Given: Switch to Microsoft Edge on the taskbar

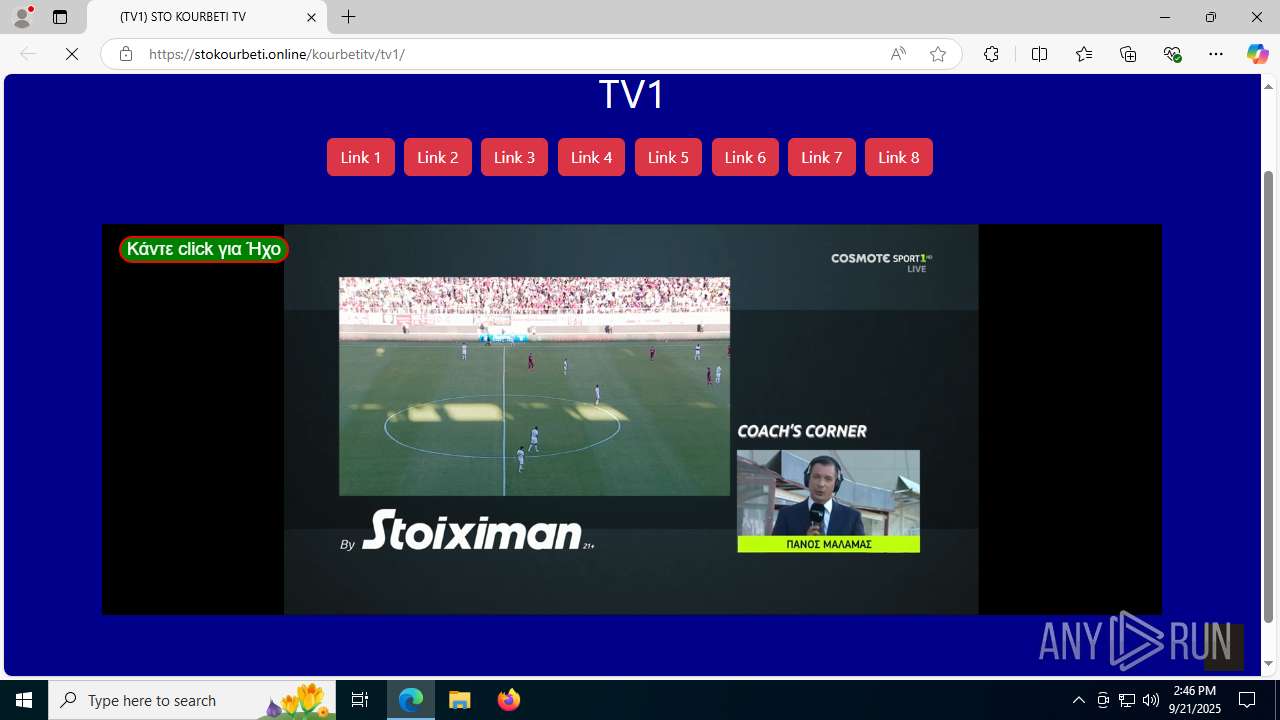Looking at the screenshot, I should (411, 700).
